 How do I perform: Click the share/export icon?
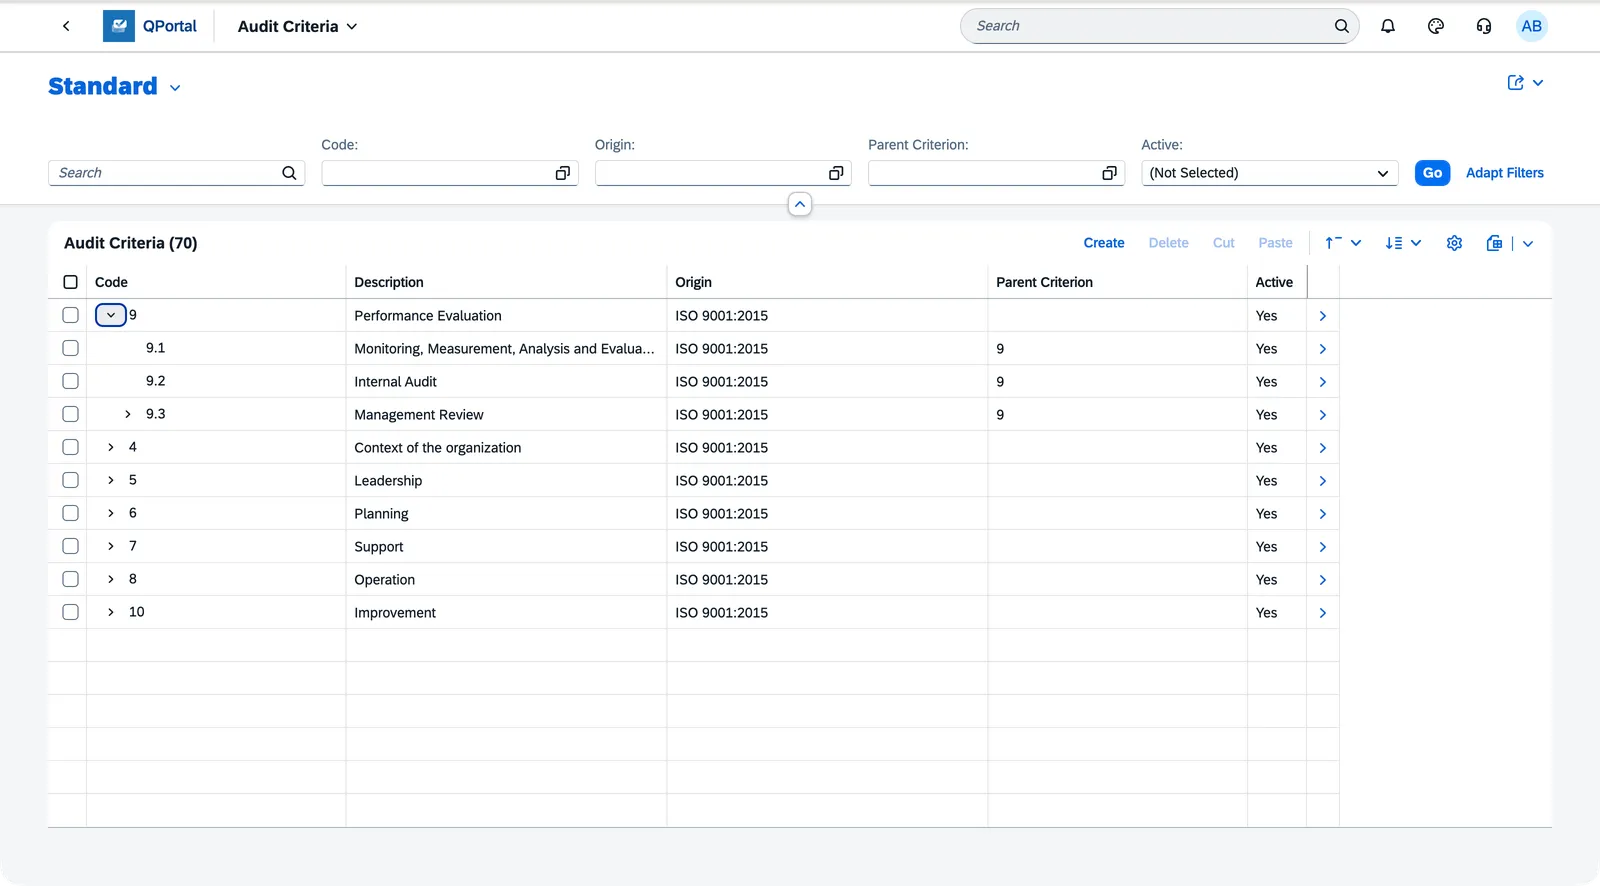tap(1516, 83)
